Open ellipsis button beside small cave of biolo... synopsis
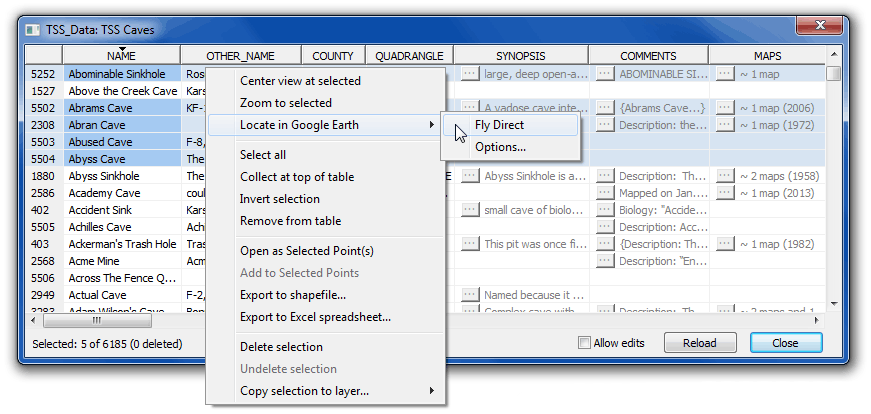The height and width of the screenshot is (414, 871). 470,210
